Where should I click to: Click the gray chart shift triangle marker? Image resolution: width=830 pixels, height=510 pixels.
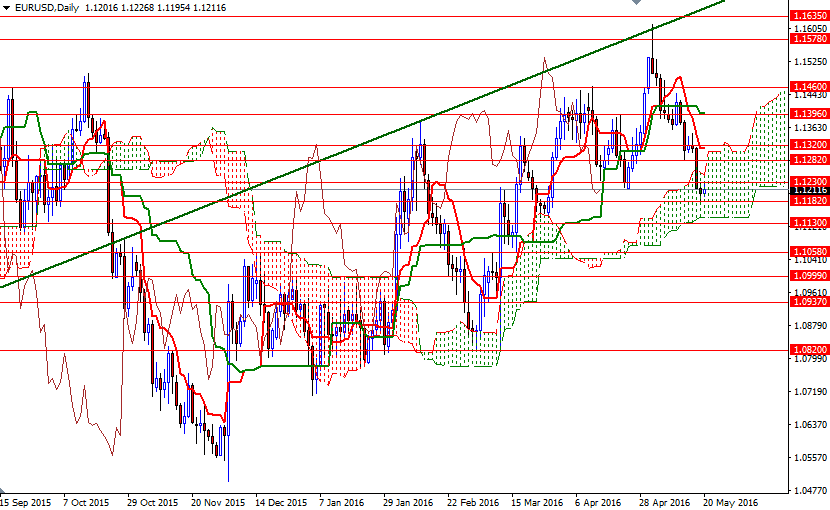click(x=636, y=4)
